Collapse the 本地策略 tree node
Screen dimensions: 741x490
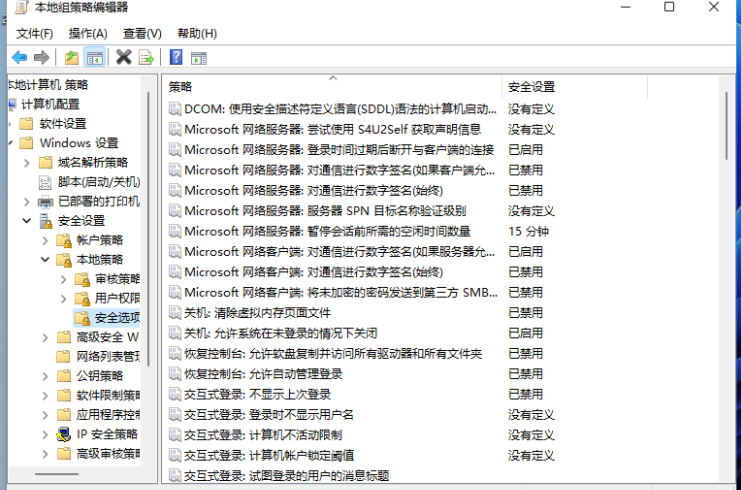[44, 260]
